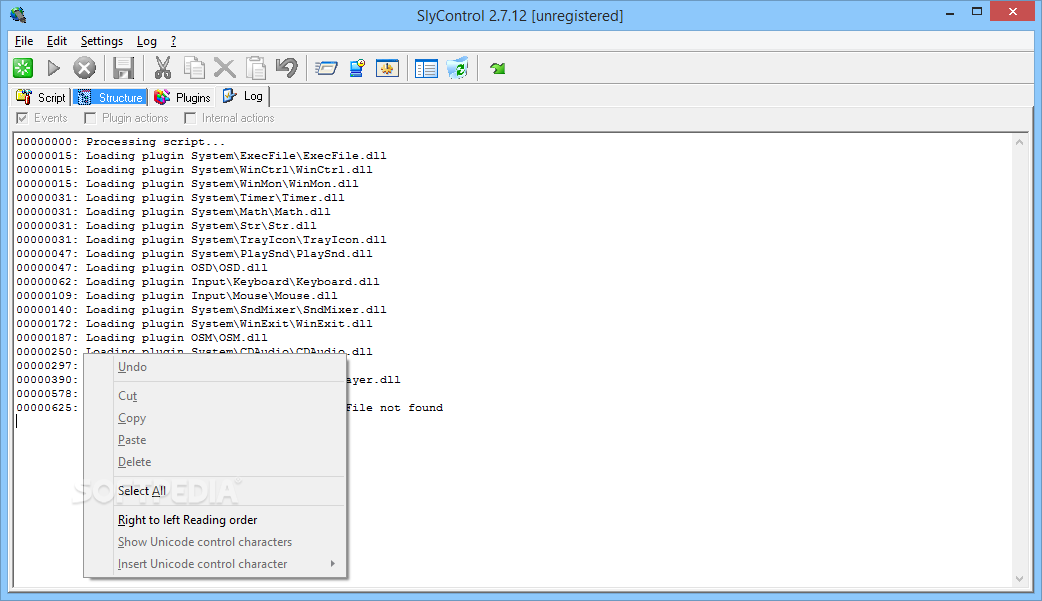Start the script with the play button
The height and width of the screenshot is (601, 1042).
54,68
